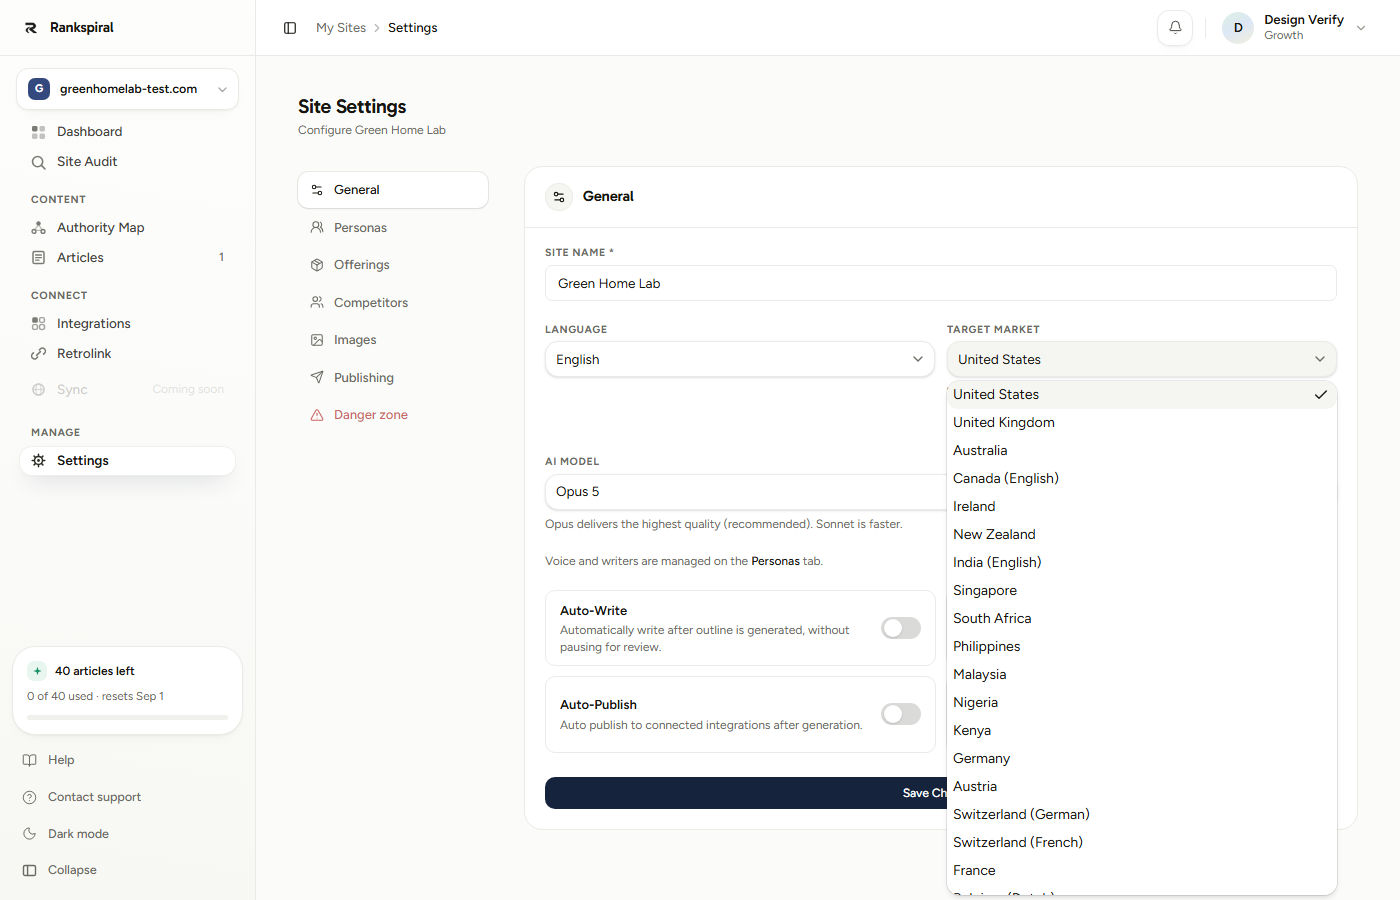Click the Integrations icon

(x=39, y=324)
